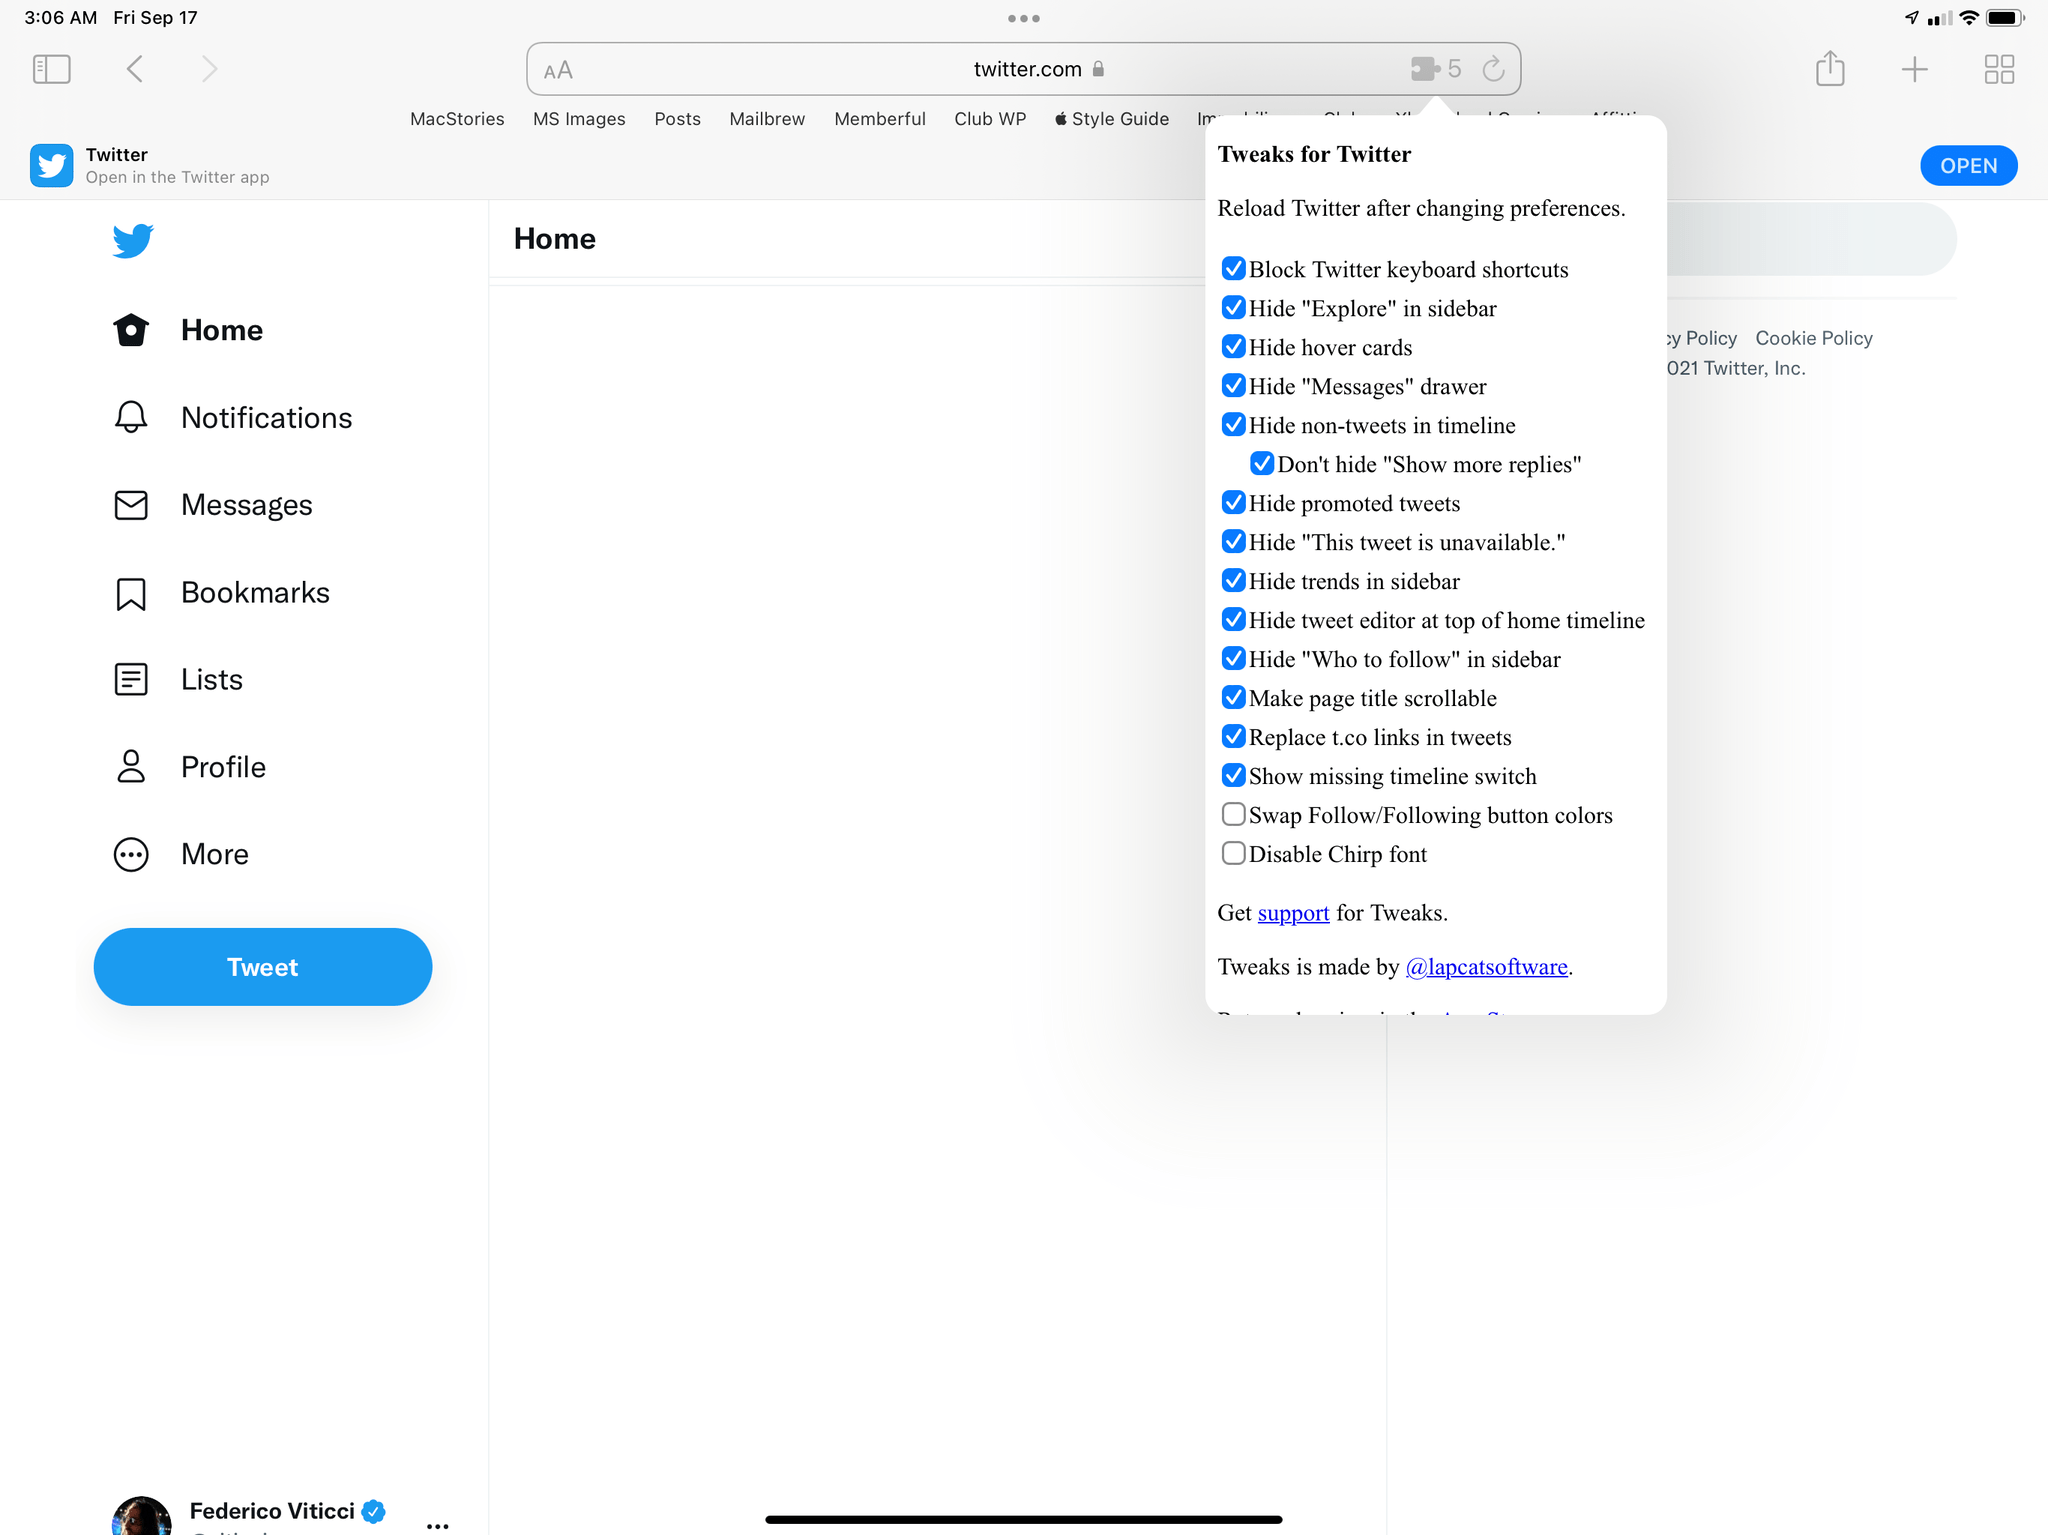Open the @lapcatsoftware link
2048x1535 pixels.
pyautogui.click(x=1486, y=967)
